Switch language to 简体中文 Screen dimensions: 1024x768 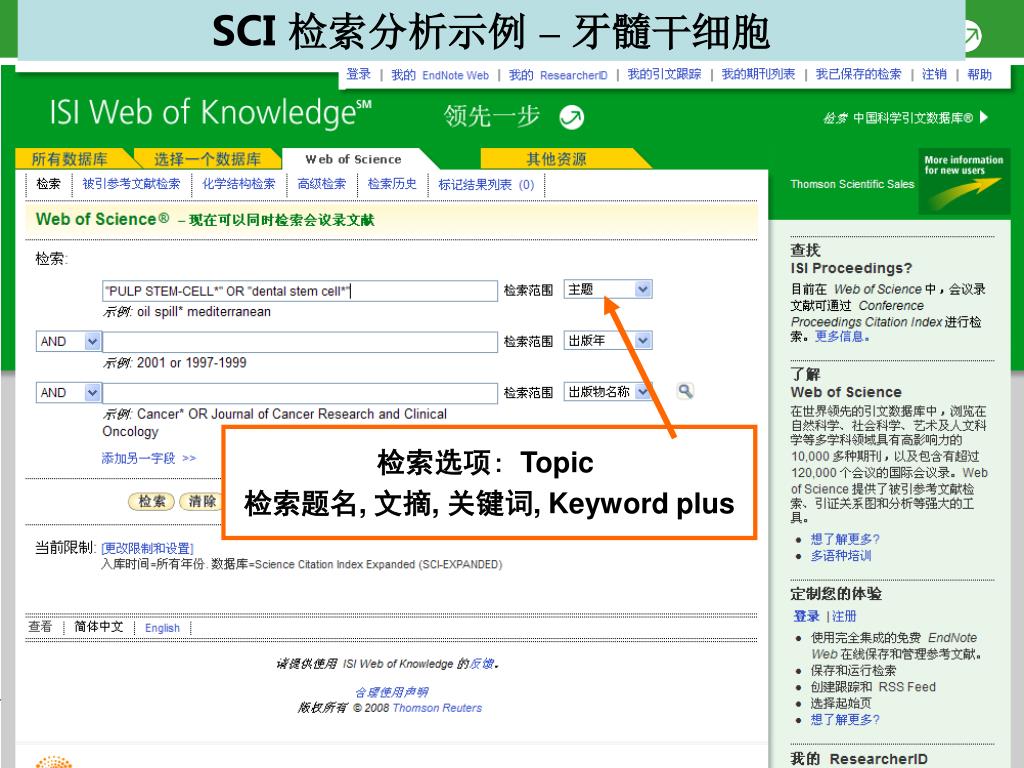pos(99,627)
